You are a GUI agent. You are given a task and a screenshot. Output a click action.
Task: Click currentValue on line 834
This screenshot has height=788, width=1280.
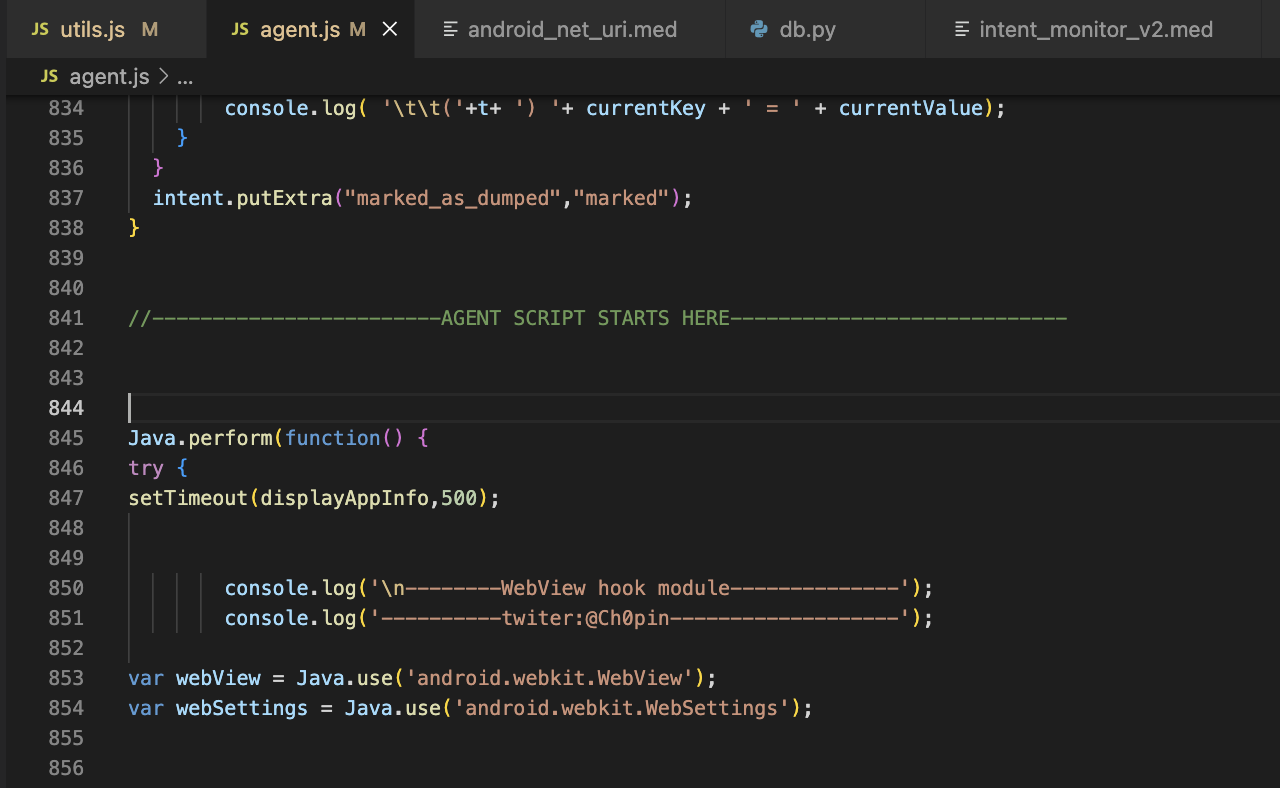[x=911, y=108]
